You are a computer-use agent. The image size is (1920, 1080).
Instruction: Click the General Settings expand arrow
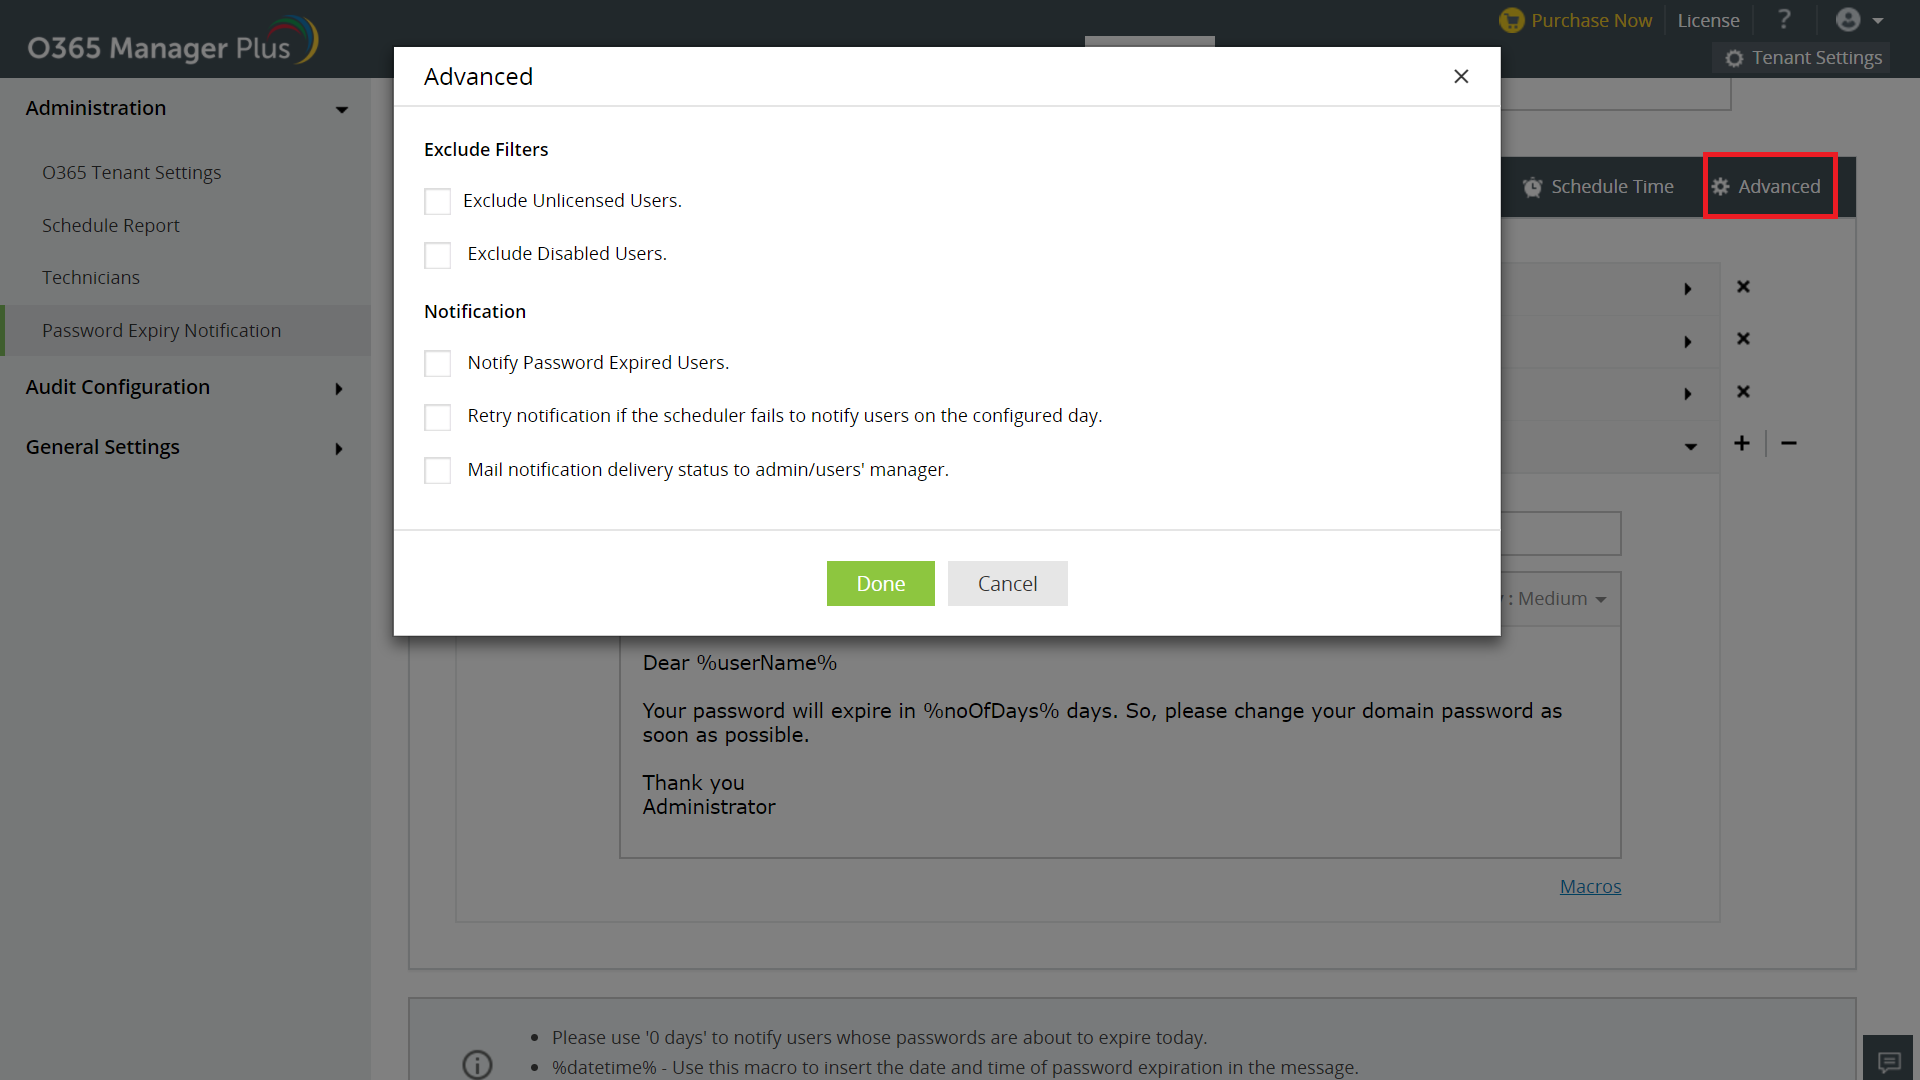338,448
